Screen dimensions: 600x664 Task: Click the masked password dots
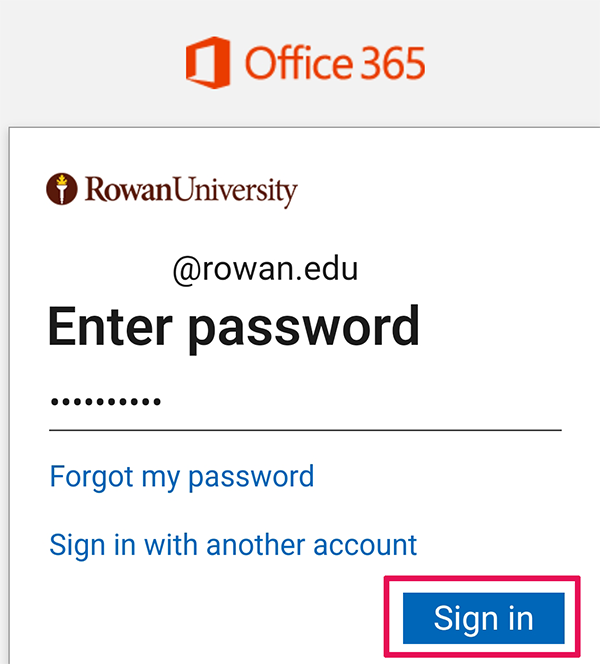[105, 402]
